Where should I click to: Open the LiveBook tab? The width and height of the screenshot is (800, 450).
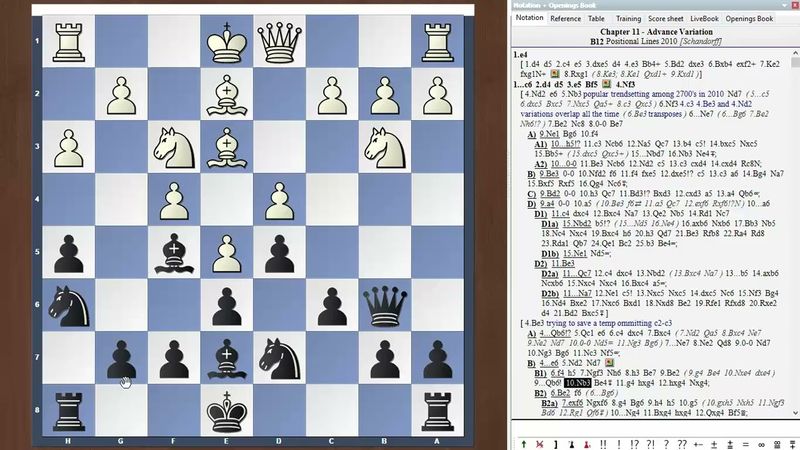click(x=704, y=18)
